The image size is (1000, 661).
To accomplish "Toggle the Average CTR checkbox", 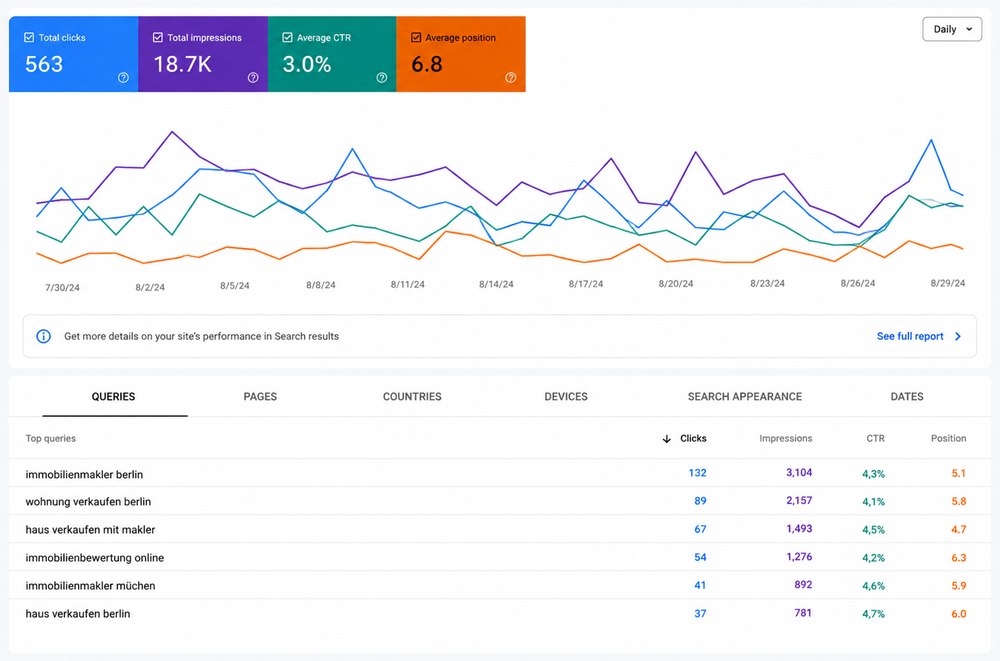I will pos(288,38).
